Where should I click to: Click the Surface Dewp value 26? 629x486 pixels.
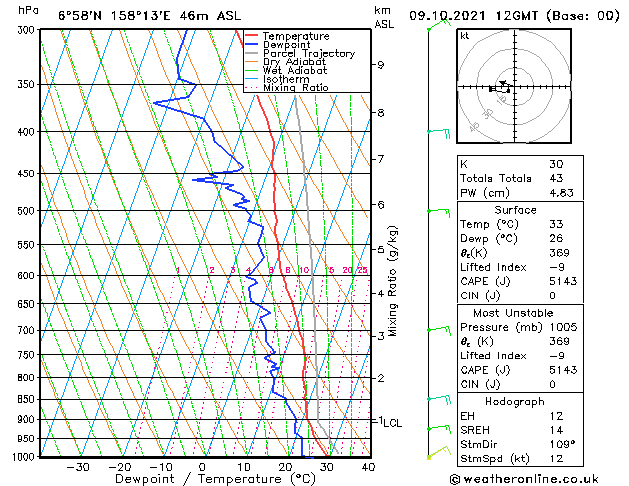coord(556,239)
